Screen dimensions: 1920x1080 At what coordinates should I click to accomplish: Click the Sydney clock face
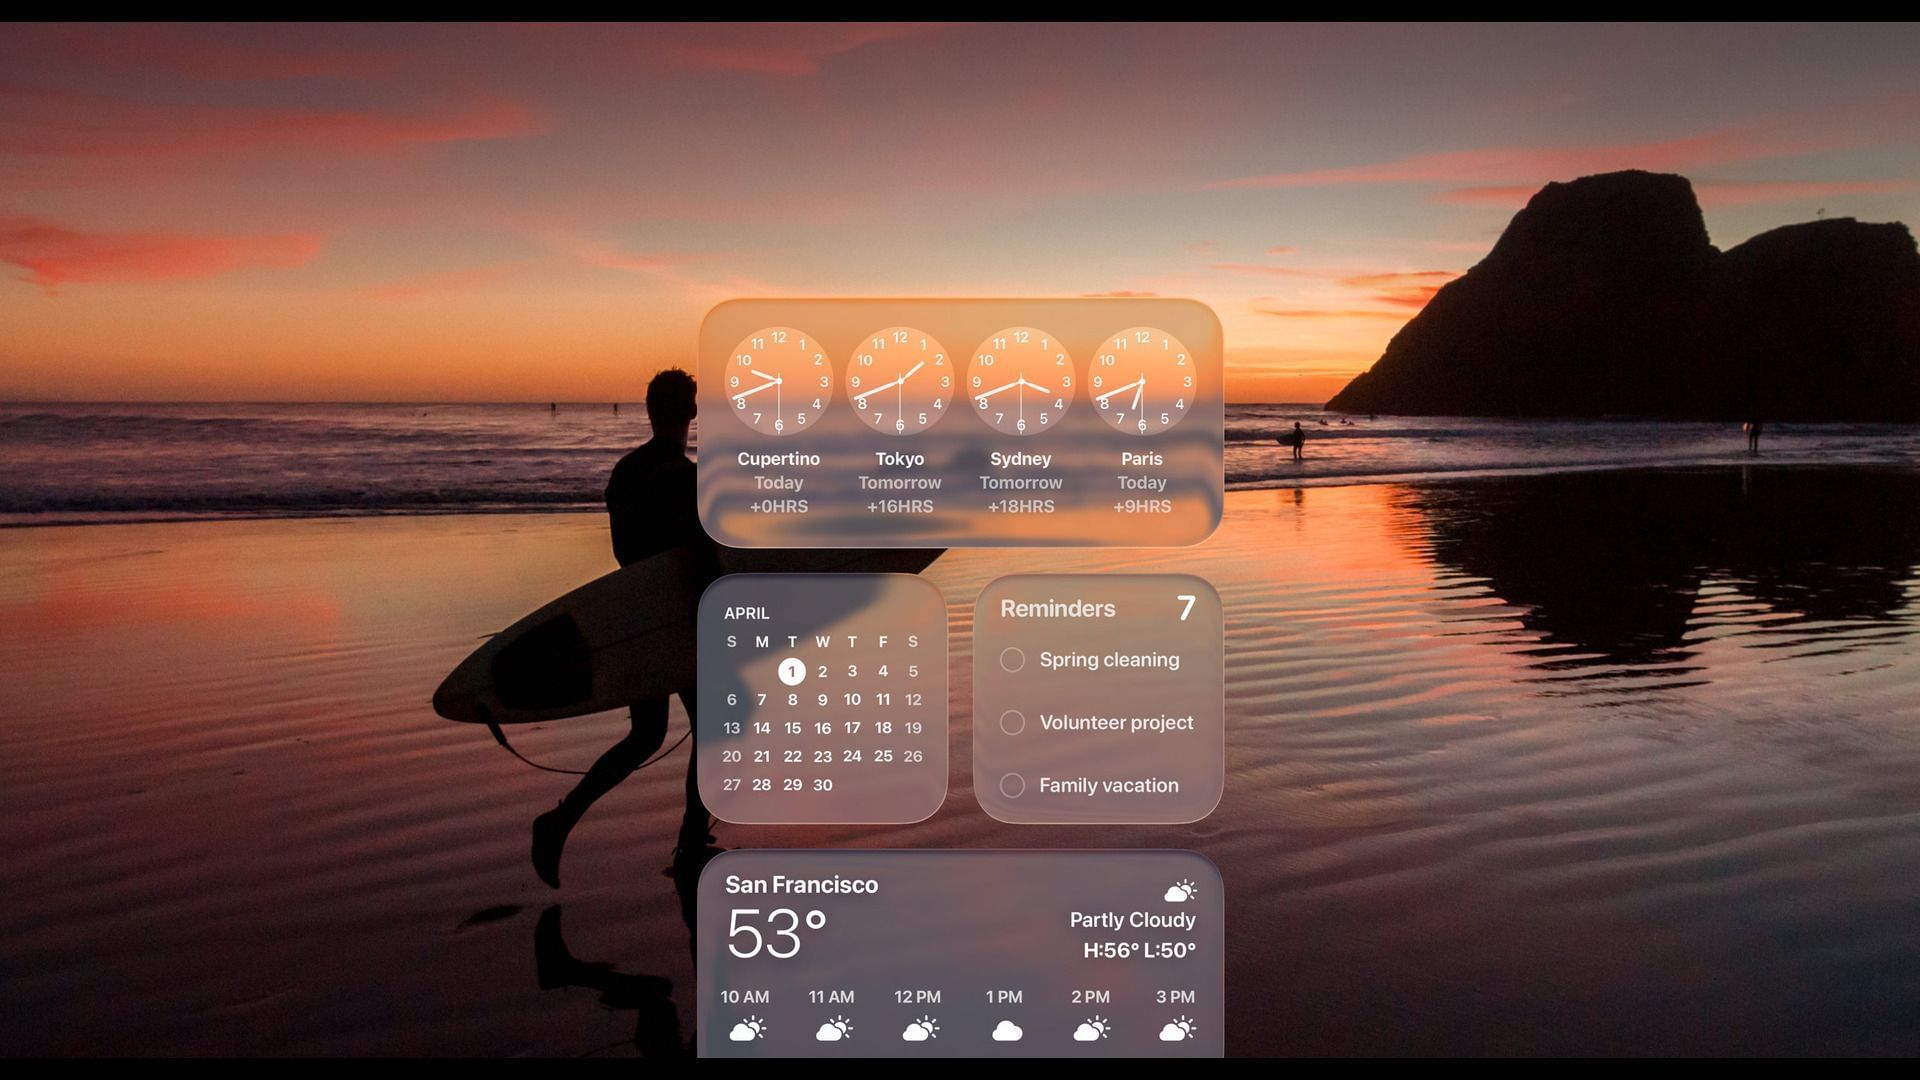(x=1020, y=382)
